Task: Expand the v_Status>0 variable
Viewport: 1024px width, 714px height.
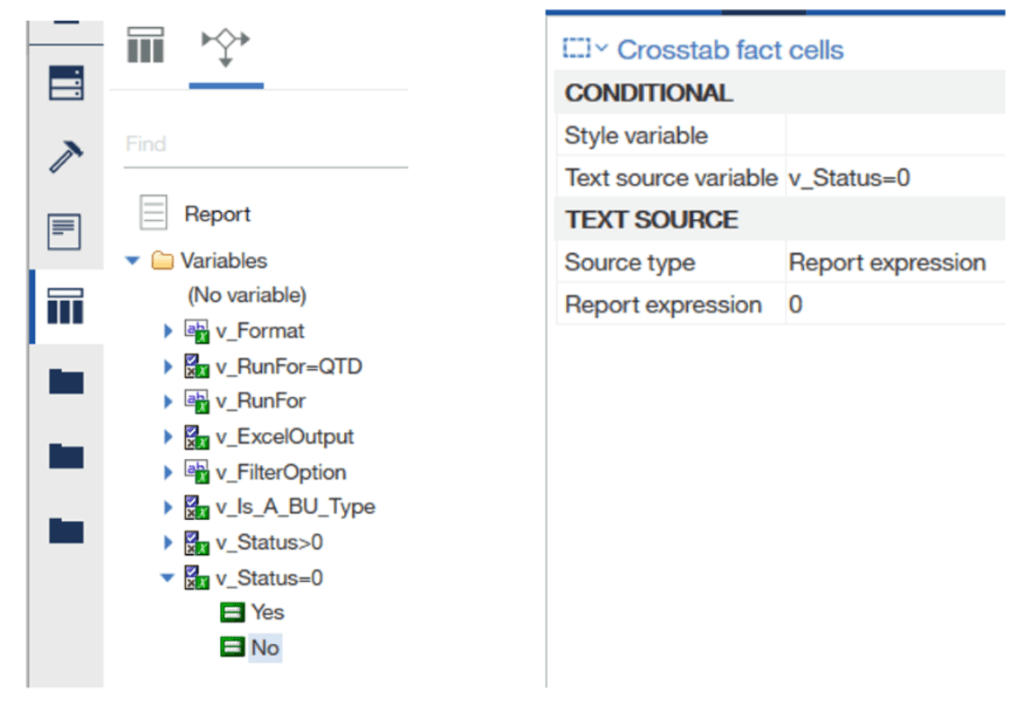Action: 168,542
